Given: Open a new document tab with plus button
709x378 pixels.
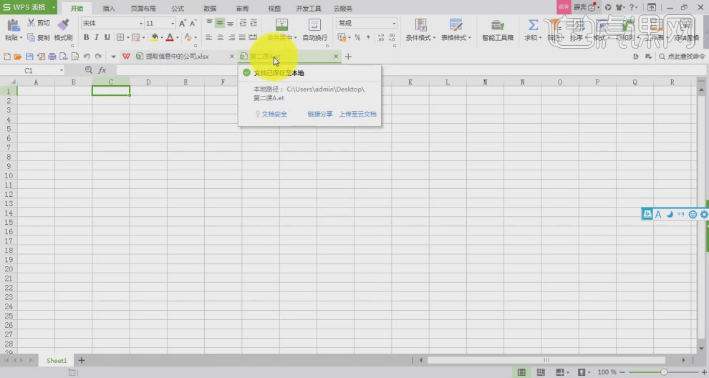Looking at the screenshot, I should 348,57.
